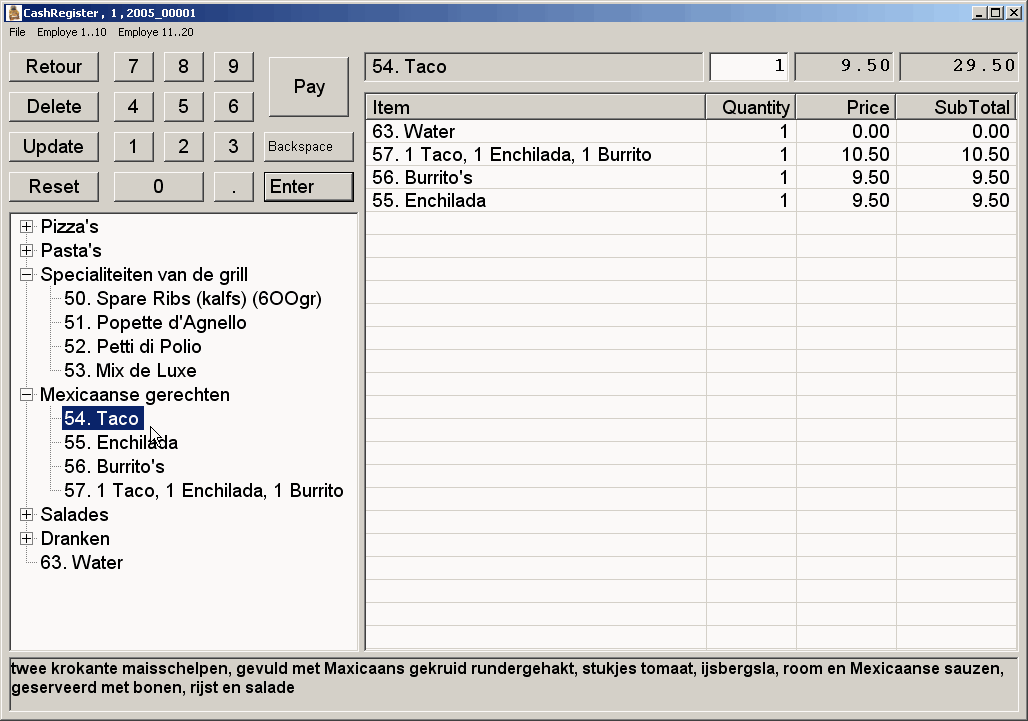Collapse the Mexicaanse gerechten category

pyautogui.click(x=26, y=395)
